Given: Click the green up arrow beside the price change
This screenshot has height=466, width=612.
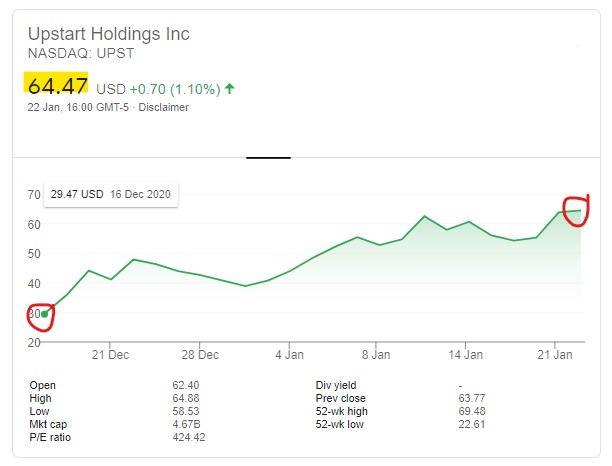Looking at the screenshot, I should [x=230, y=89].
